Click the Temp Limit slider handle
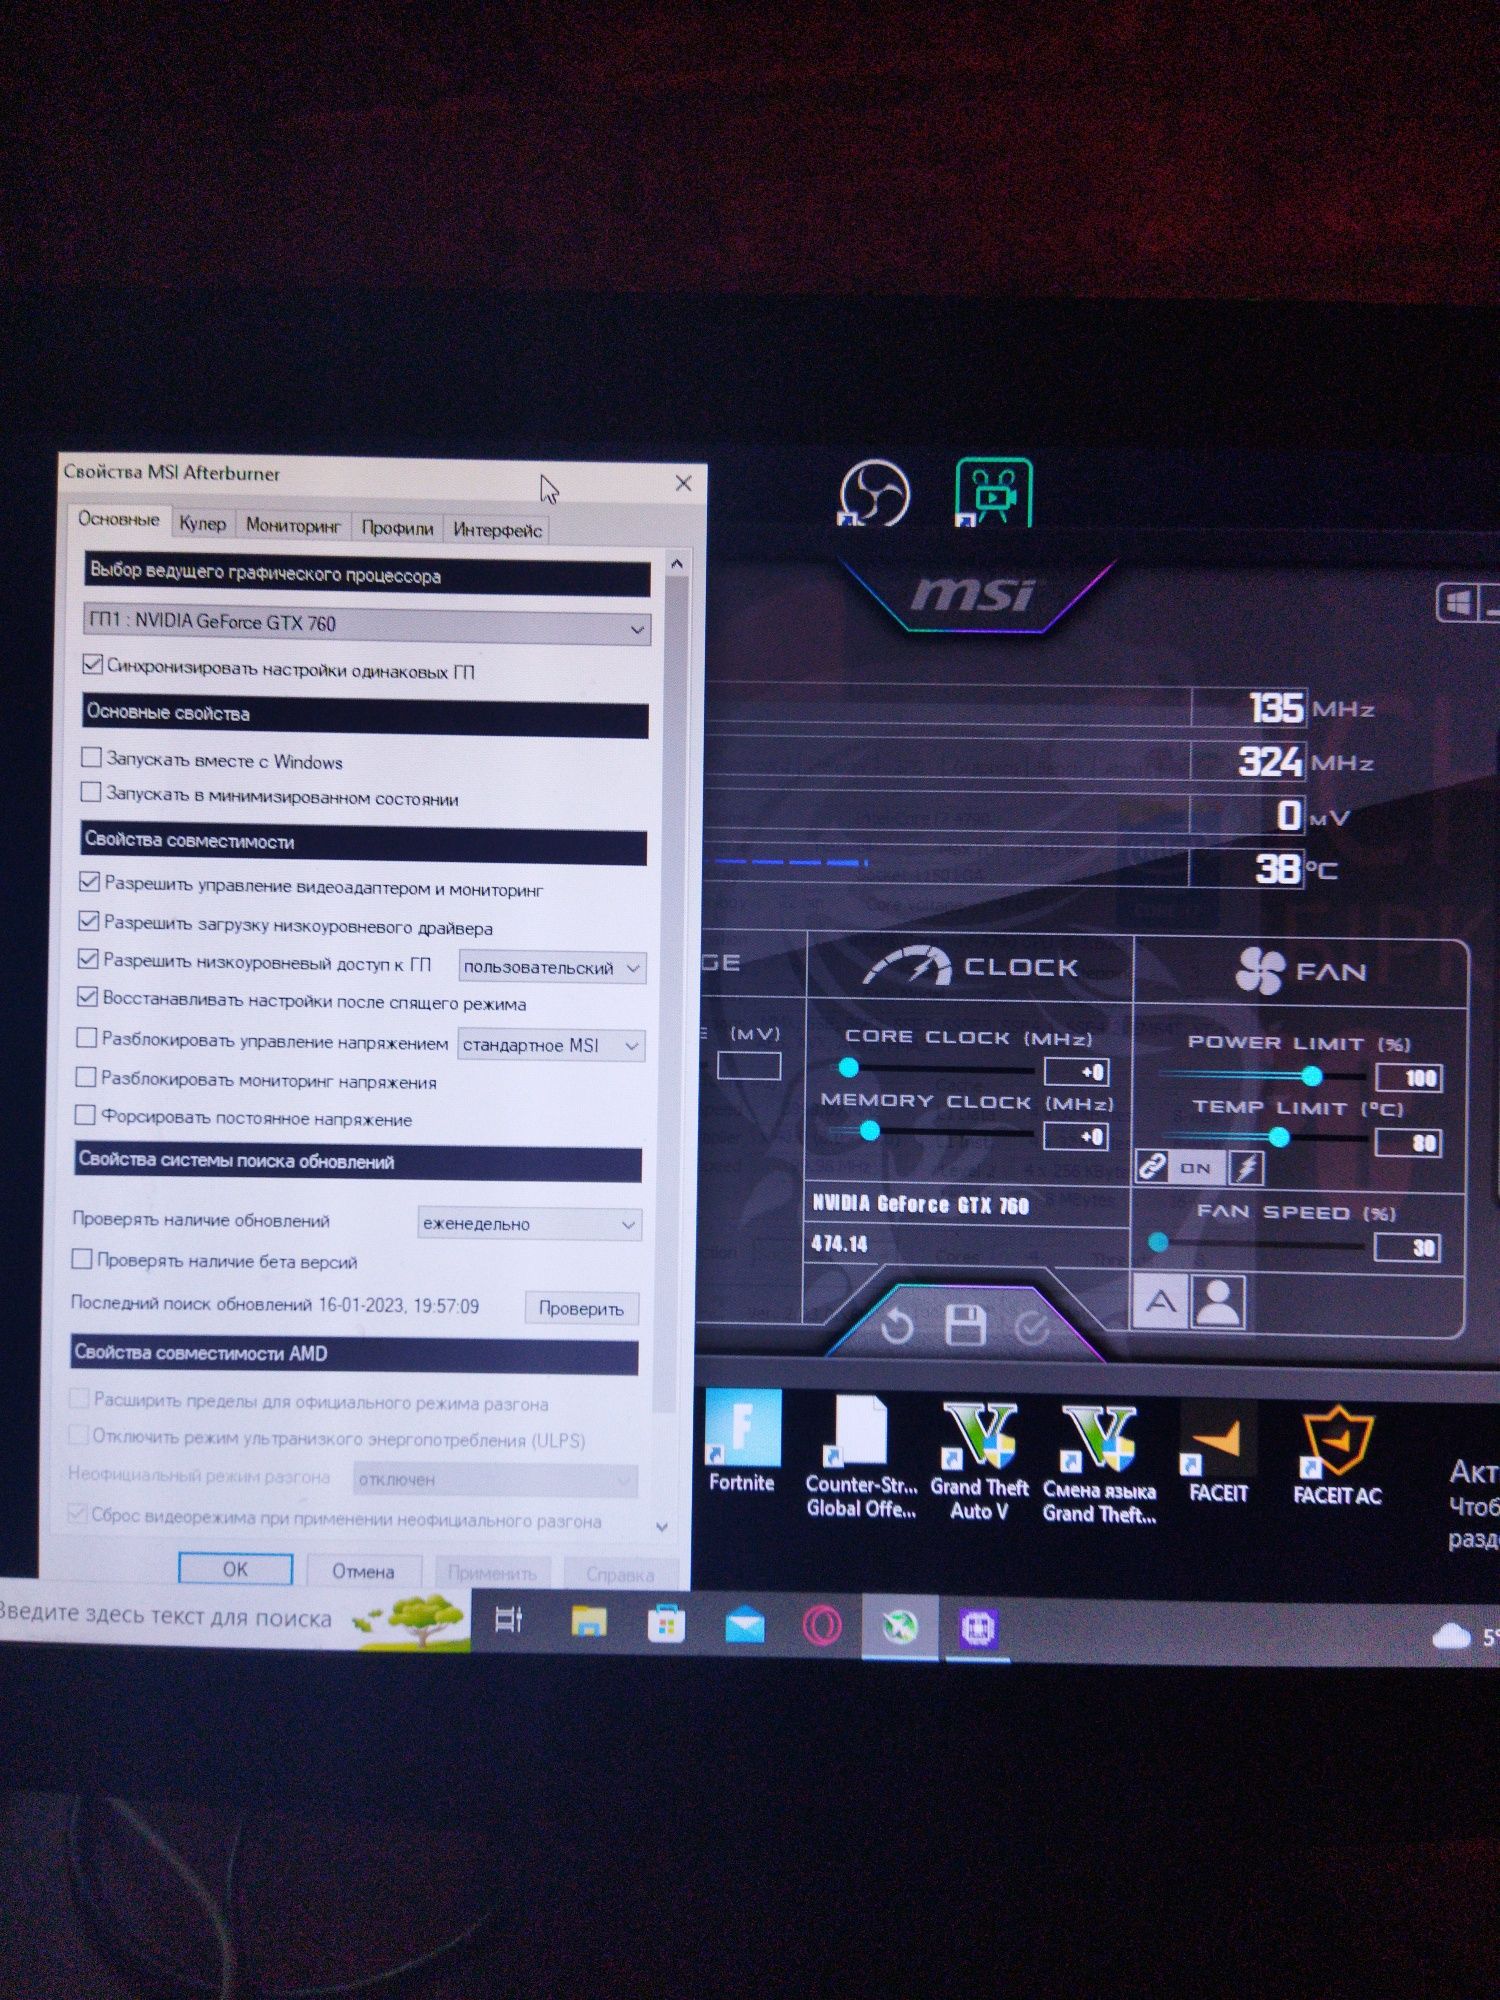Viewport: 1500px width, 2000px height. pos(1279,1137)
